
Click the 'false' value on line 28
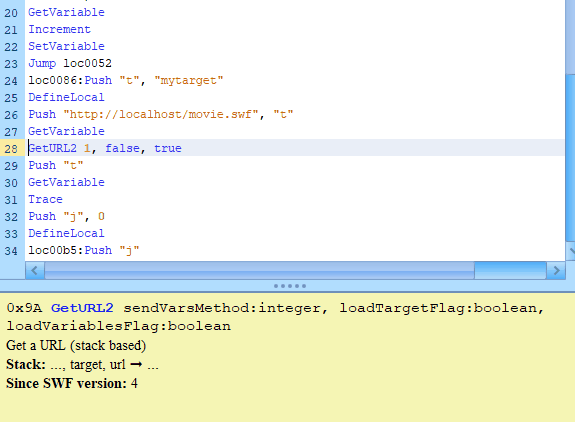[122, 148]
